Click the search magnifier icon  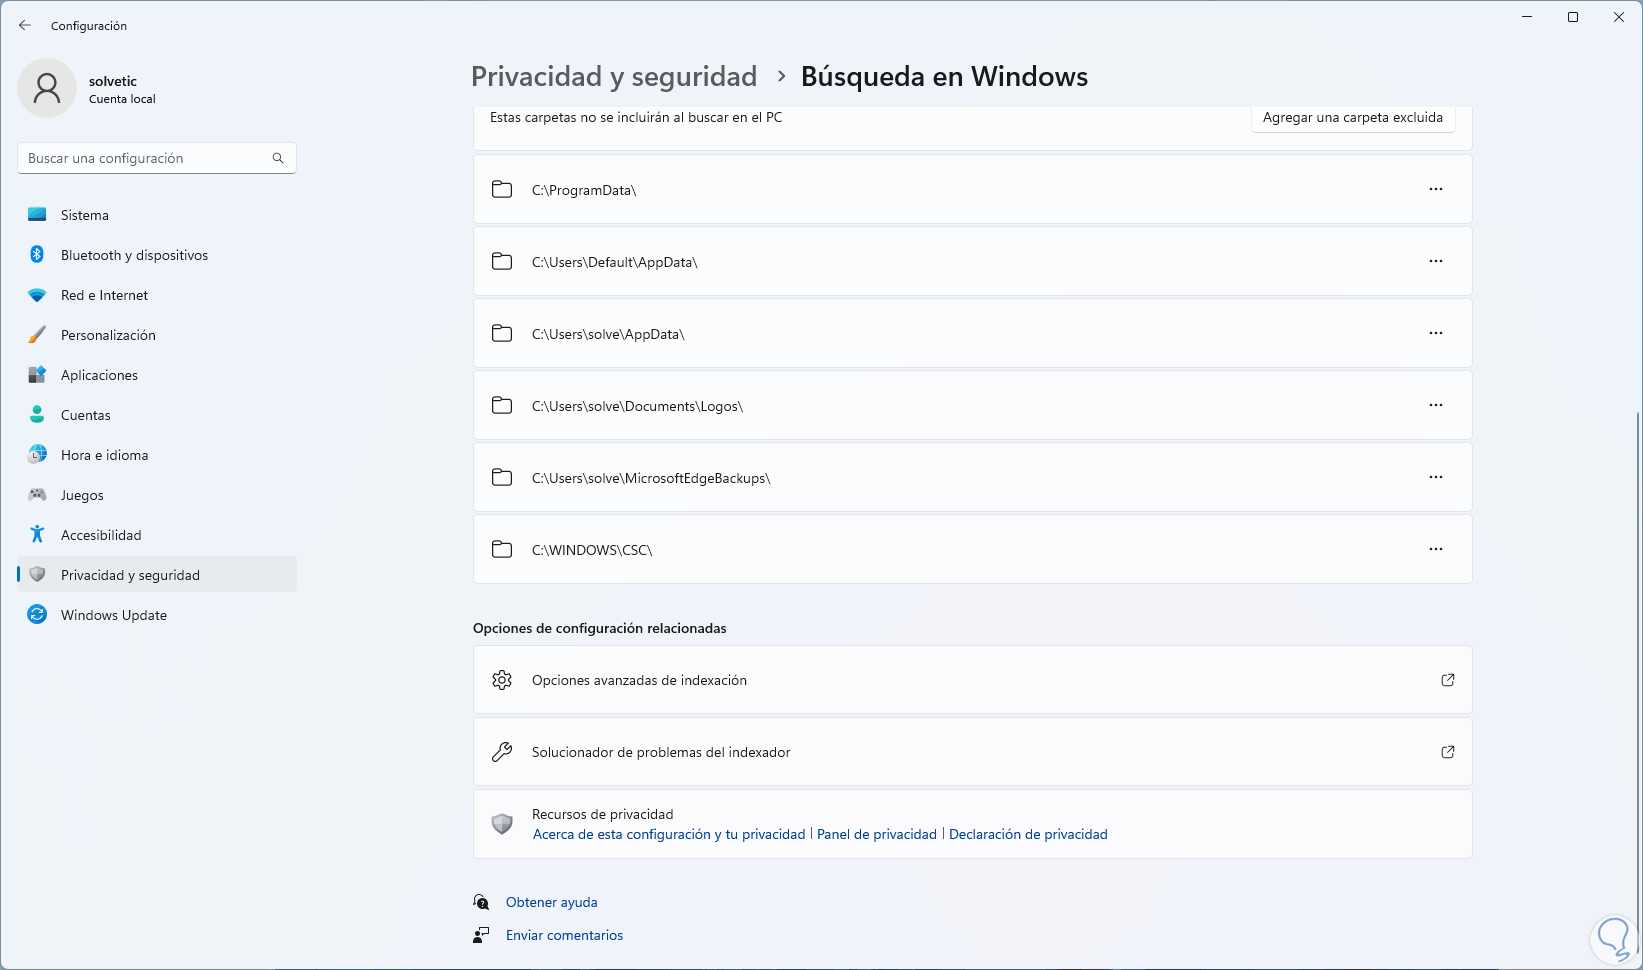(x=278, y=158)
